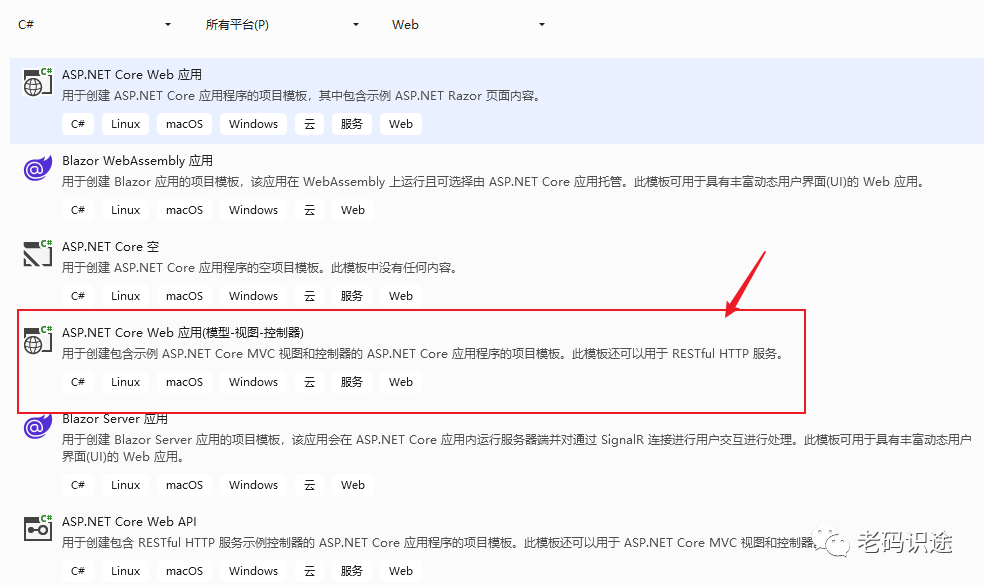This screenshot has height=585, width=984.
Task: Click 云 tag under ASP.NET Core Web API
Action: tap(309, 571)
